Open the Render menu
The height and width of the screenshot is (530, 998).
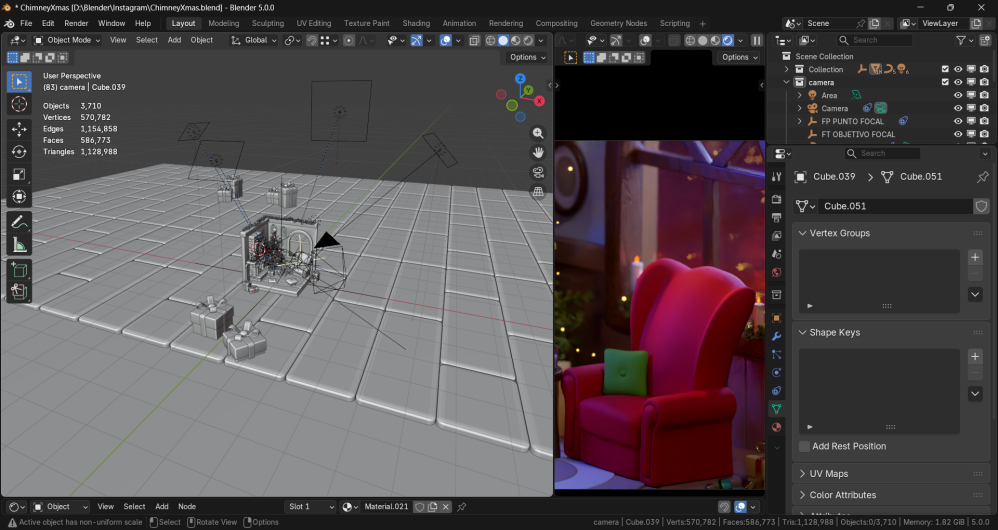point(76,23)
